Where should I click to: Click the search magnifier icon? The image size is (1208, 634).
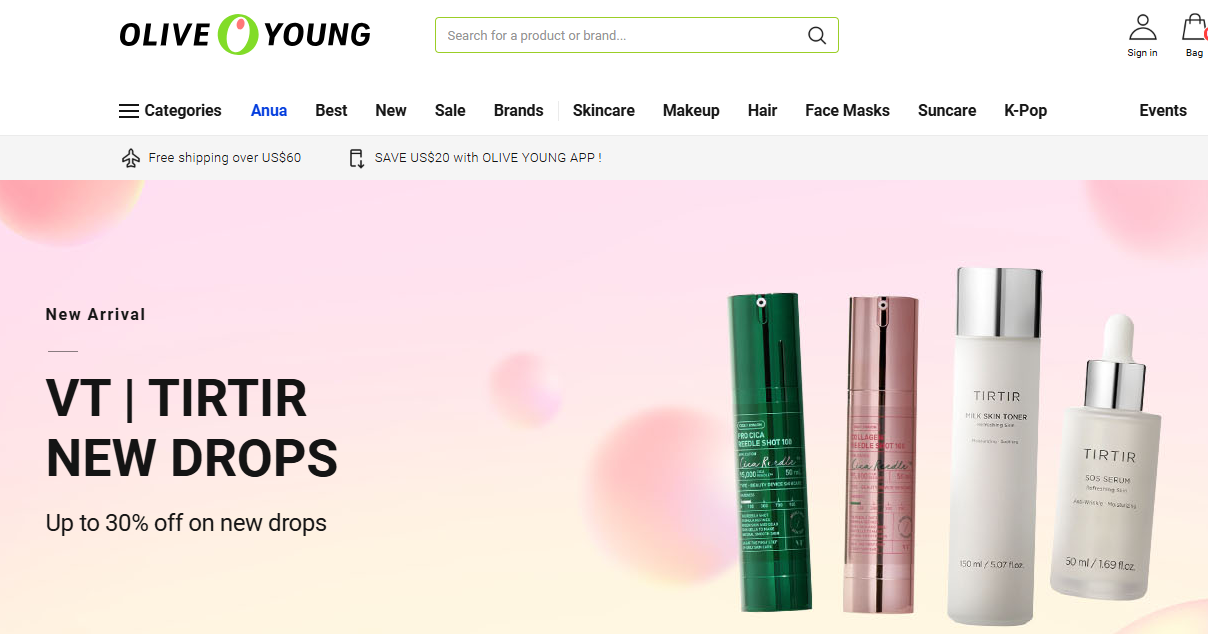pyautogui.click(x=817, y=35)
